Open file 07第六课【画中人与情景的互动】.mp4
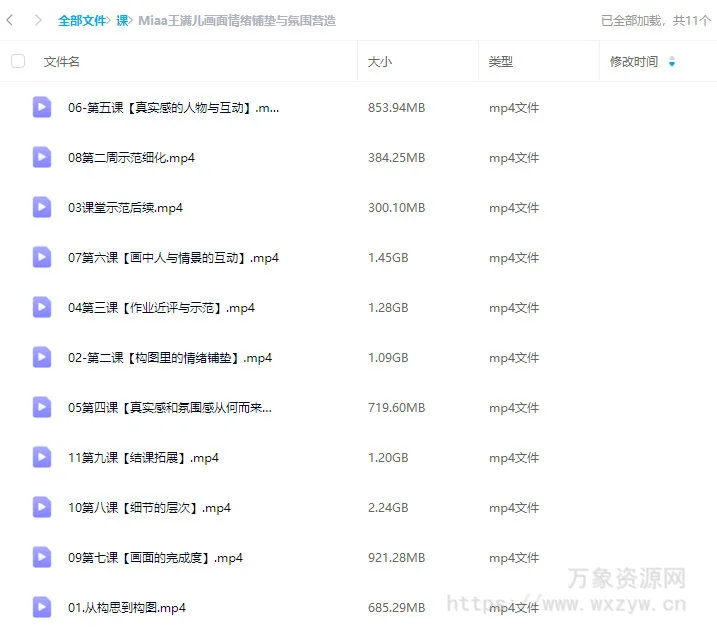 point(173,257)
